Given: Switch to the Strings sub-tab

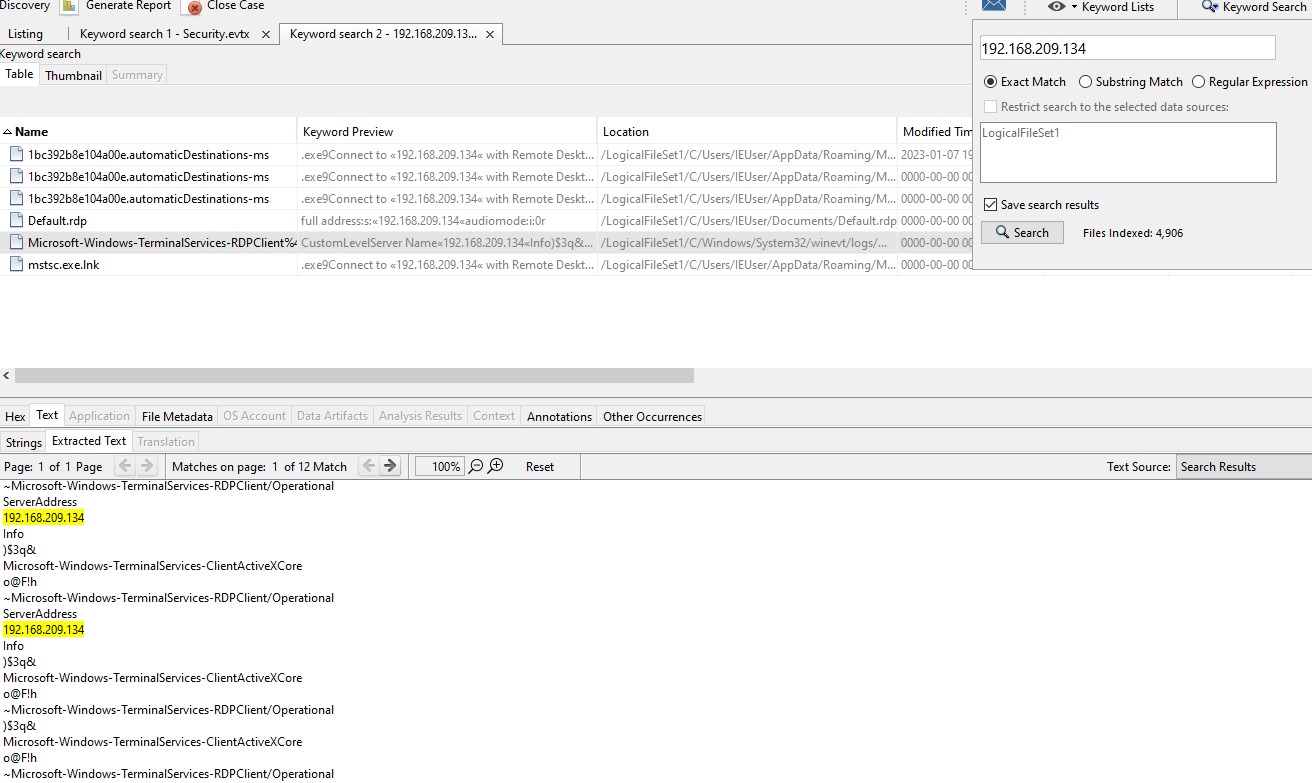Looking at the screenshot, I should [x=23, y=442].
